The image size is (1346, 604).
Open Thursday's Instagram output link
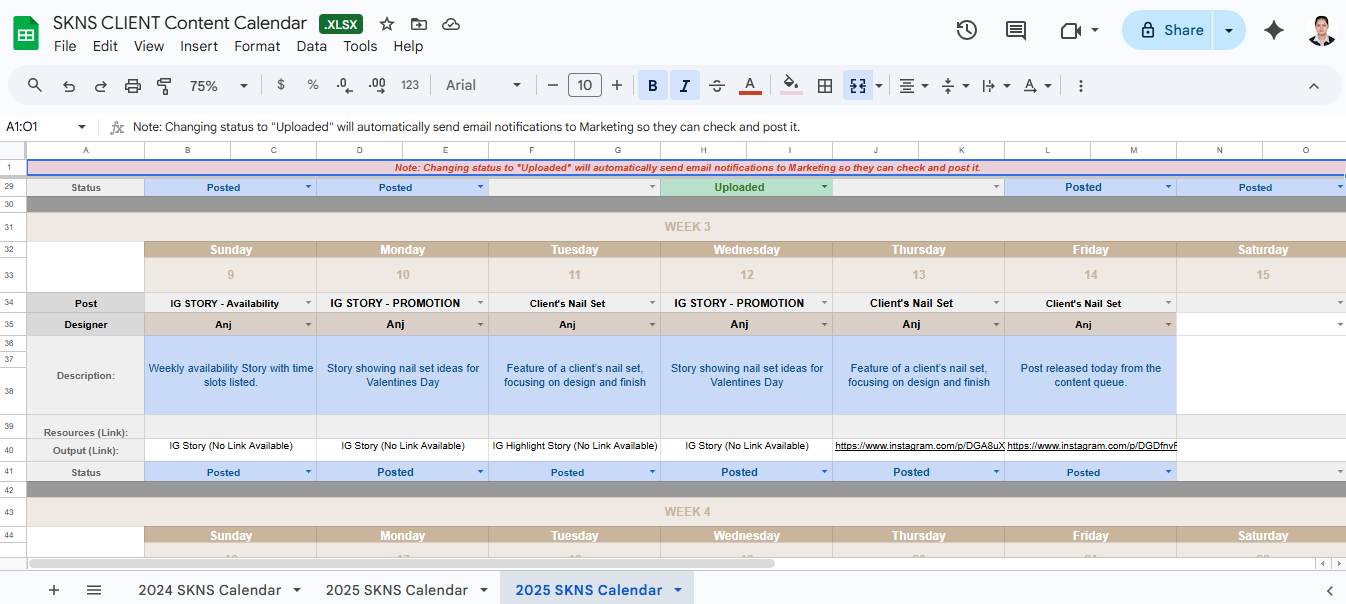[x=919, y=445]
